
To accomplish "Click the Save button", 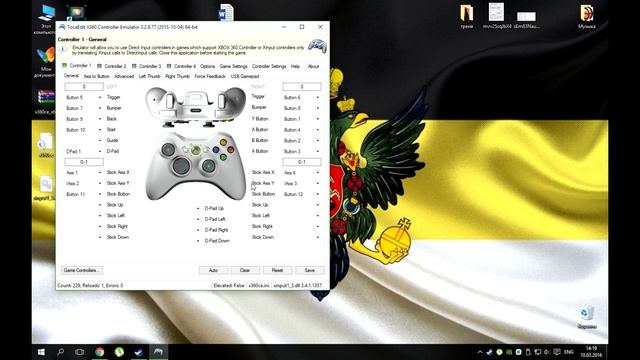I will (310, 270).
